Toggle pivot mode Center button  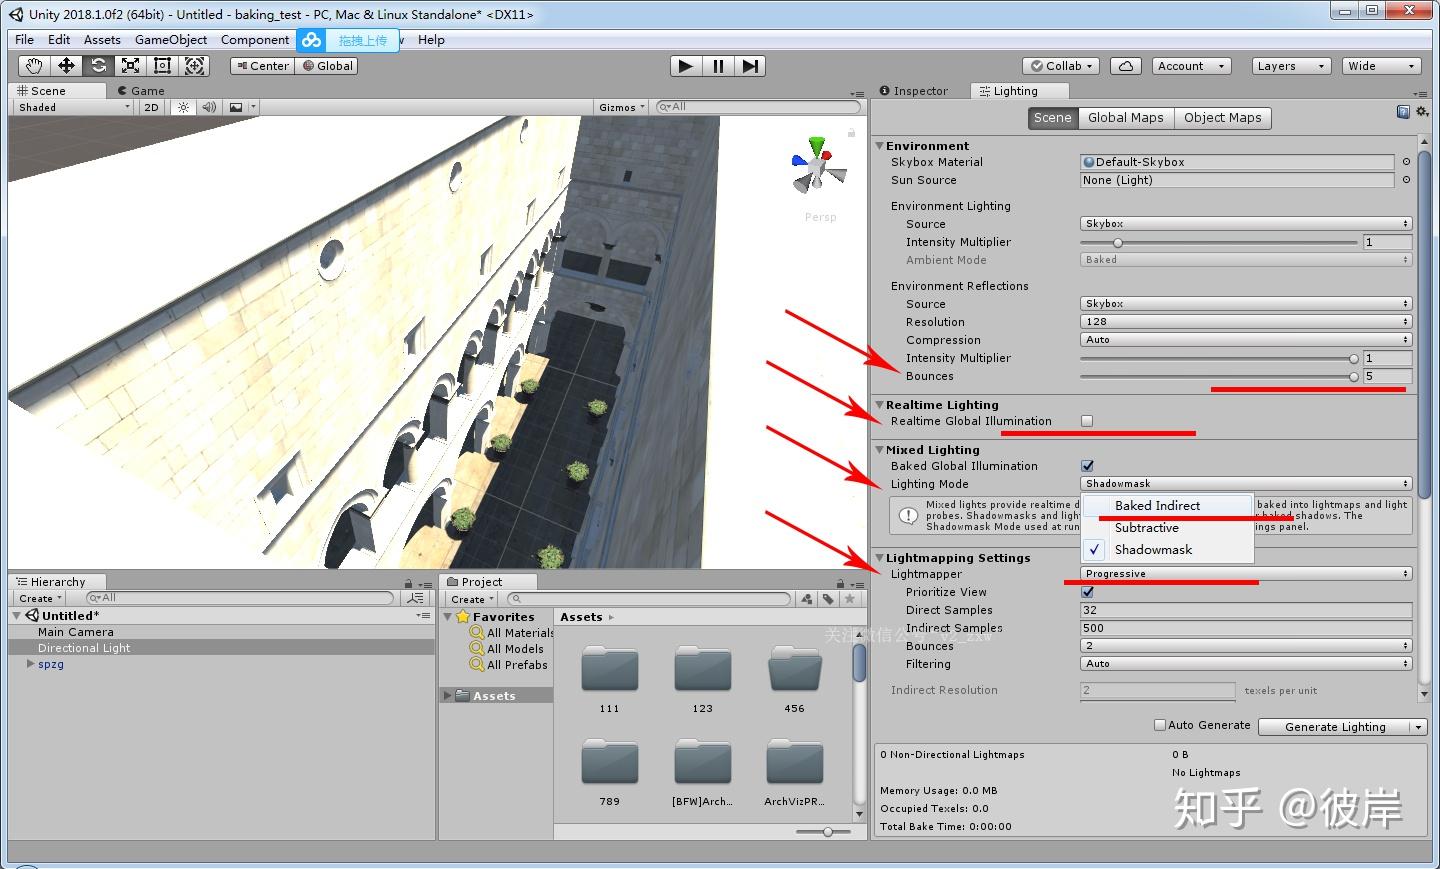point(262,66)
